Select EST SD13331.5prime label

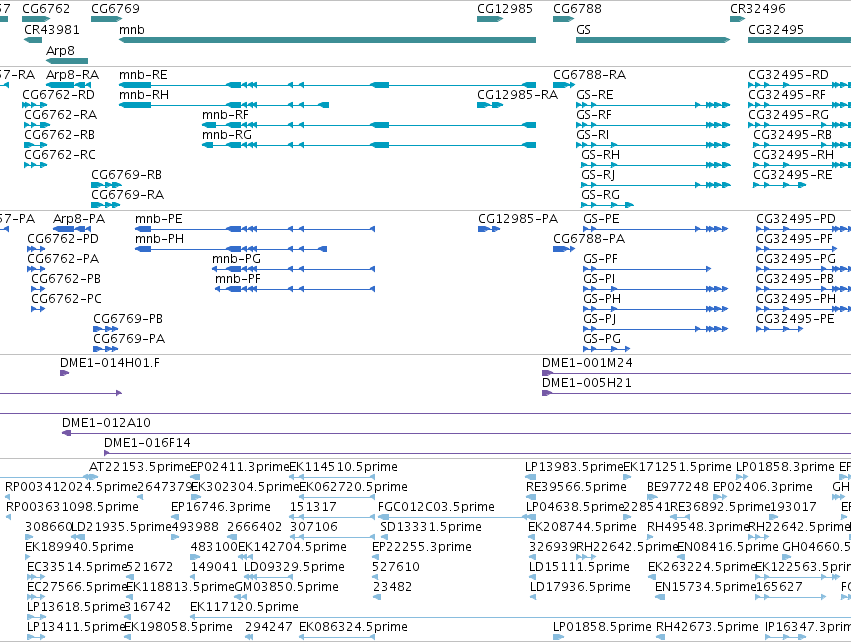431,527
